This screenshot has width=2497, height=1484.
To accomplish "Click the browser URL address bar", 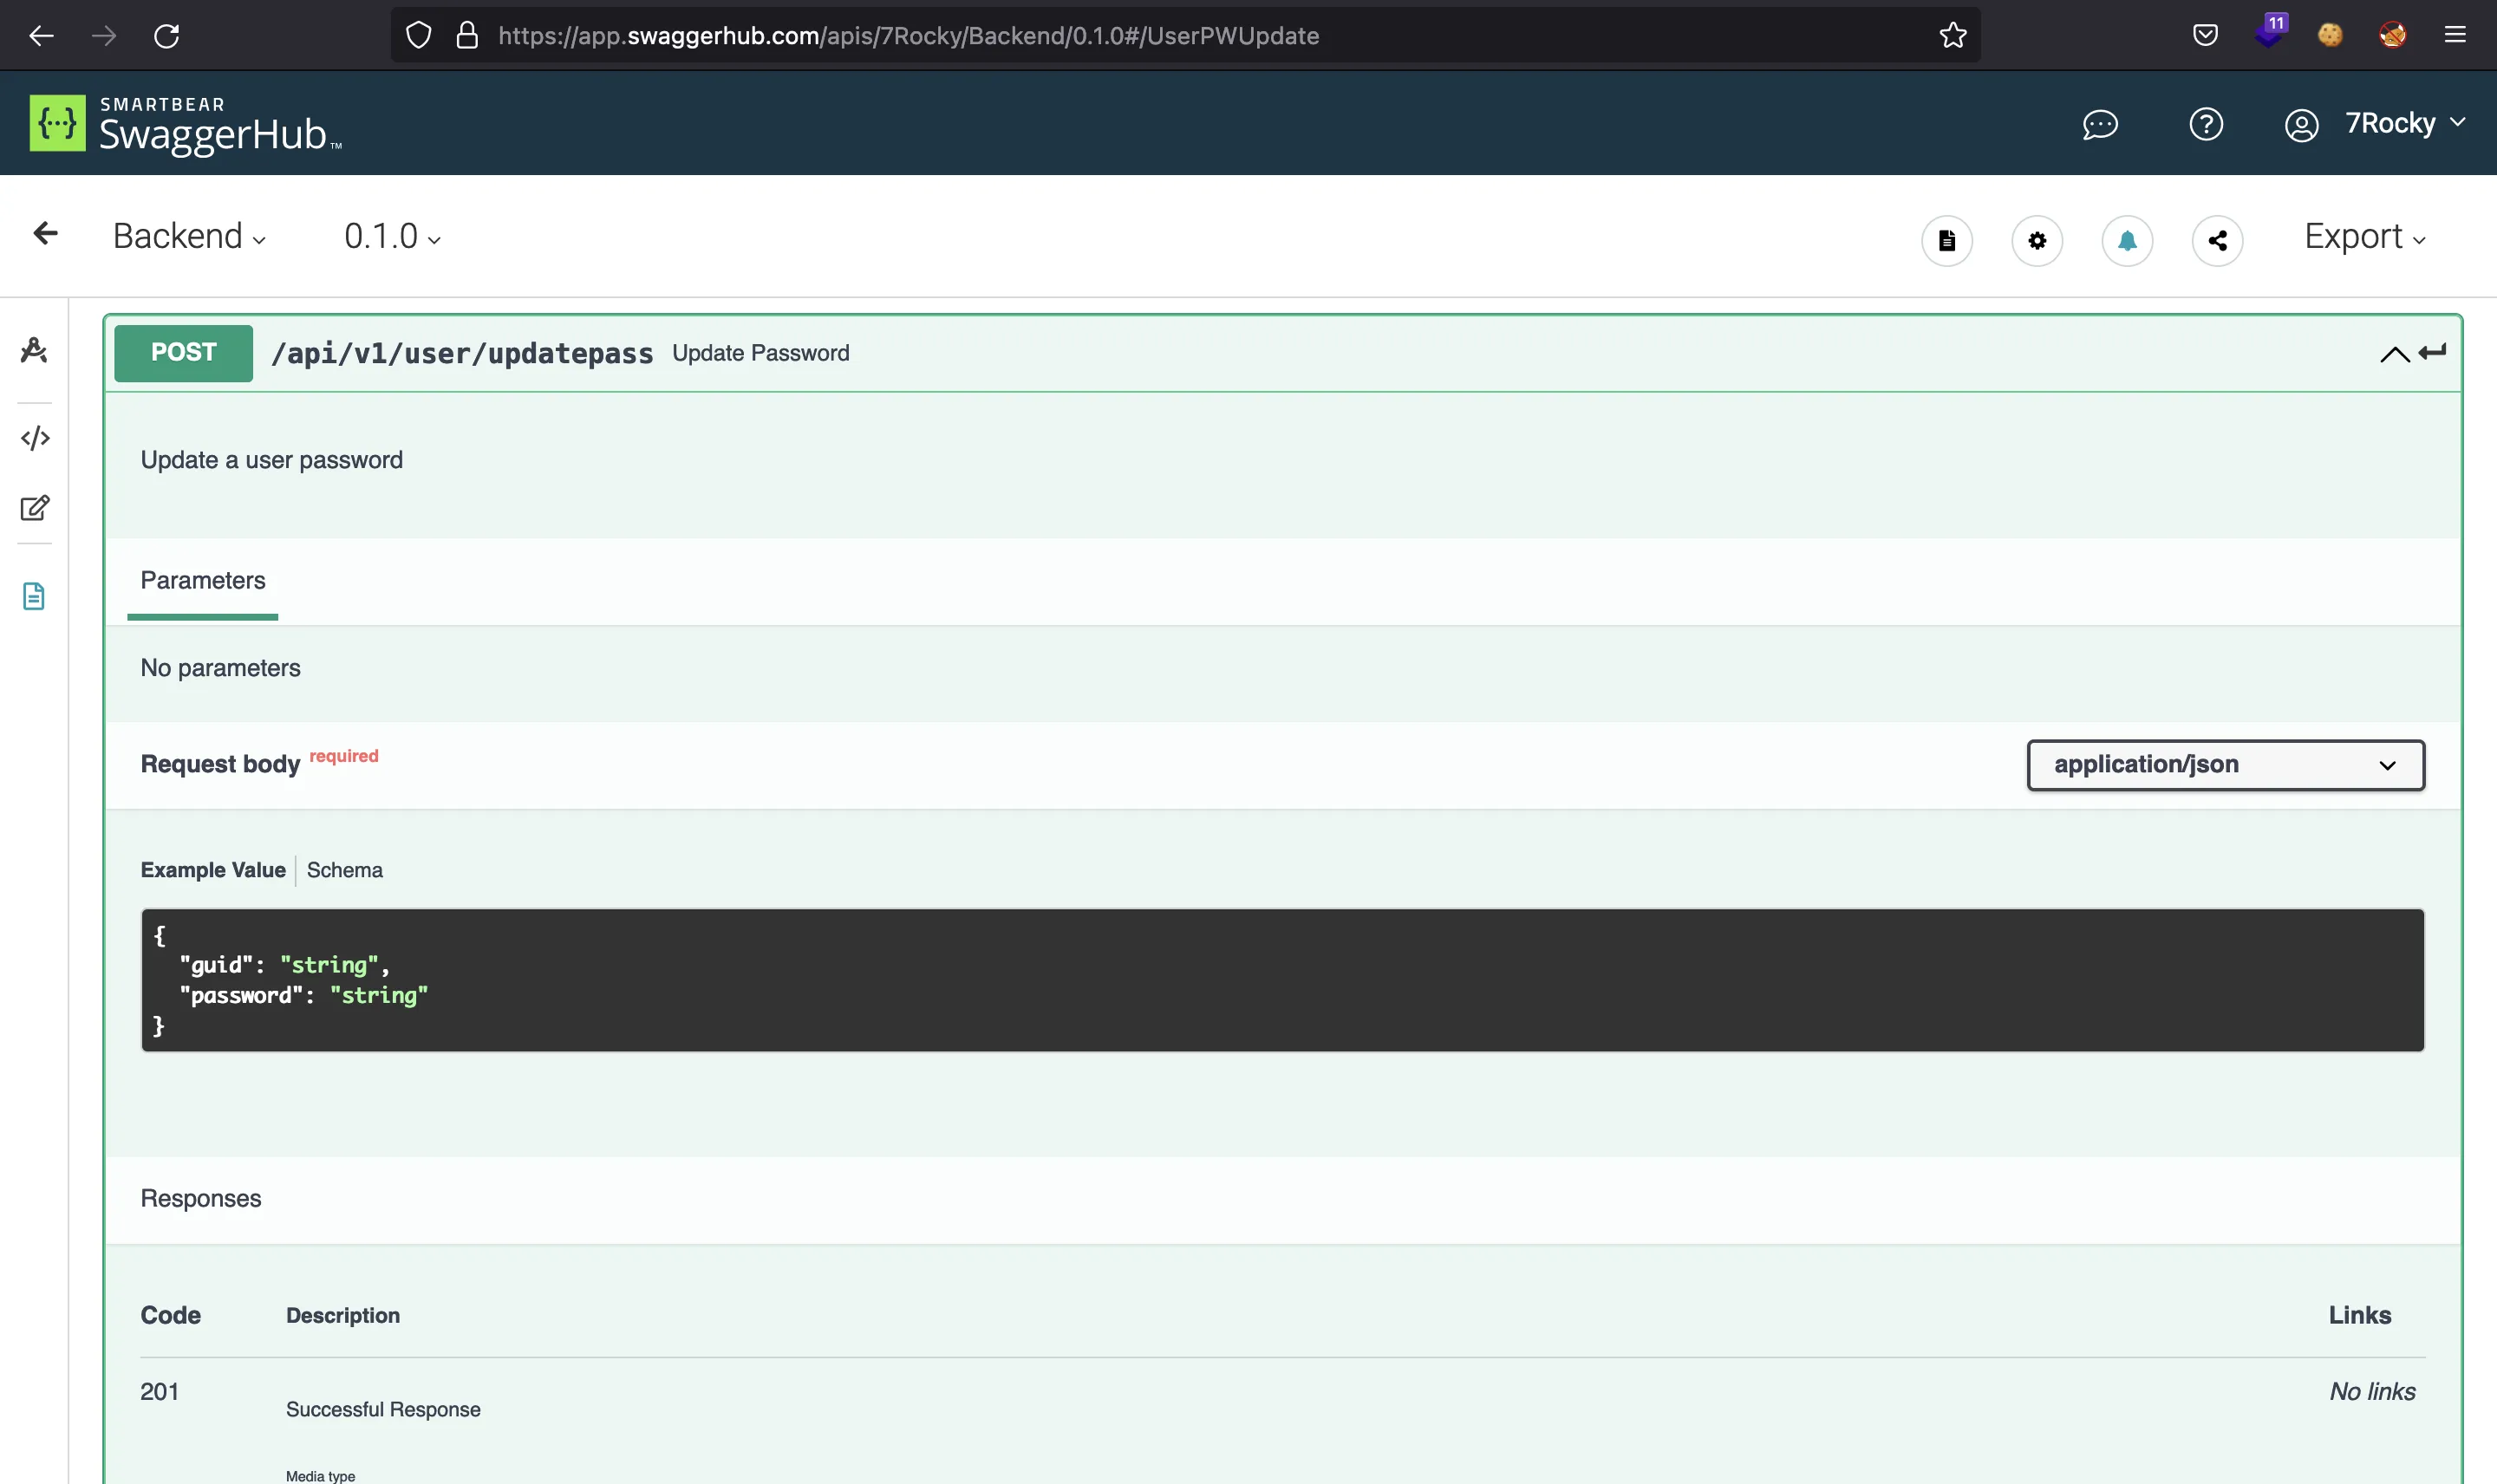I will pyautogui.click(x=1185, y=36).
